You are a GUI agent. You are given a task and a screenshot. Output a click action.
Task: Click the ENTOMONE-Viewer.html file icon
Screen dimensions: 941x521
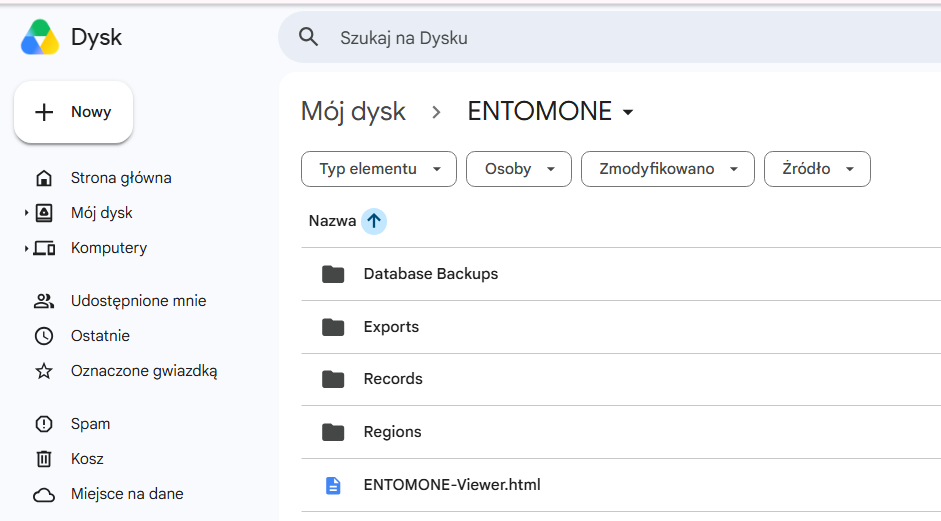(333, 486)
